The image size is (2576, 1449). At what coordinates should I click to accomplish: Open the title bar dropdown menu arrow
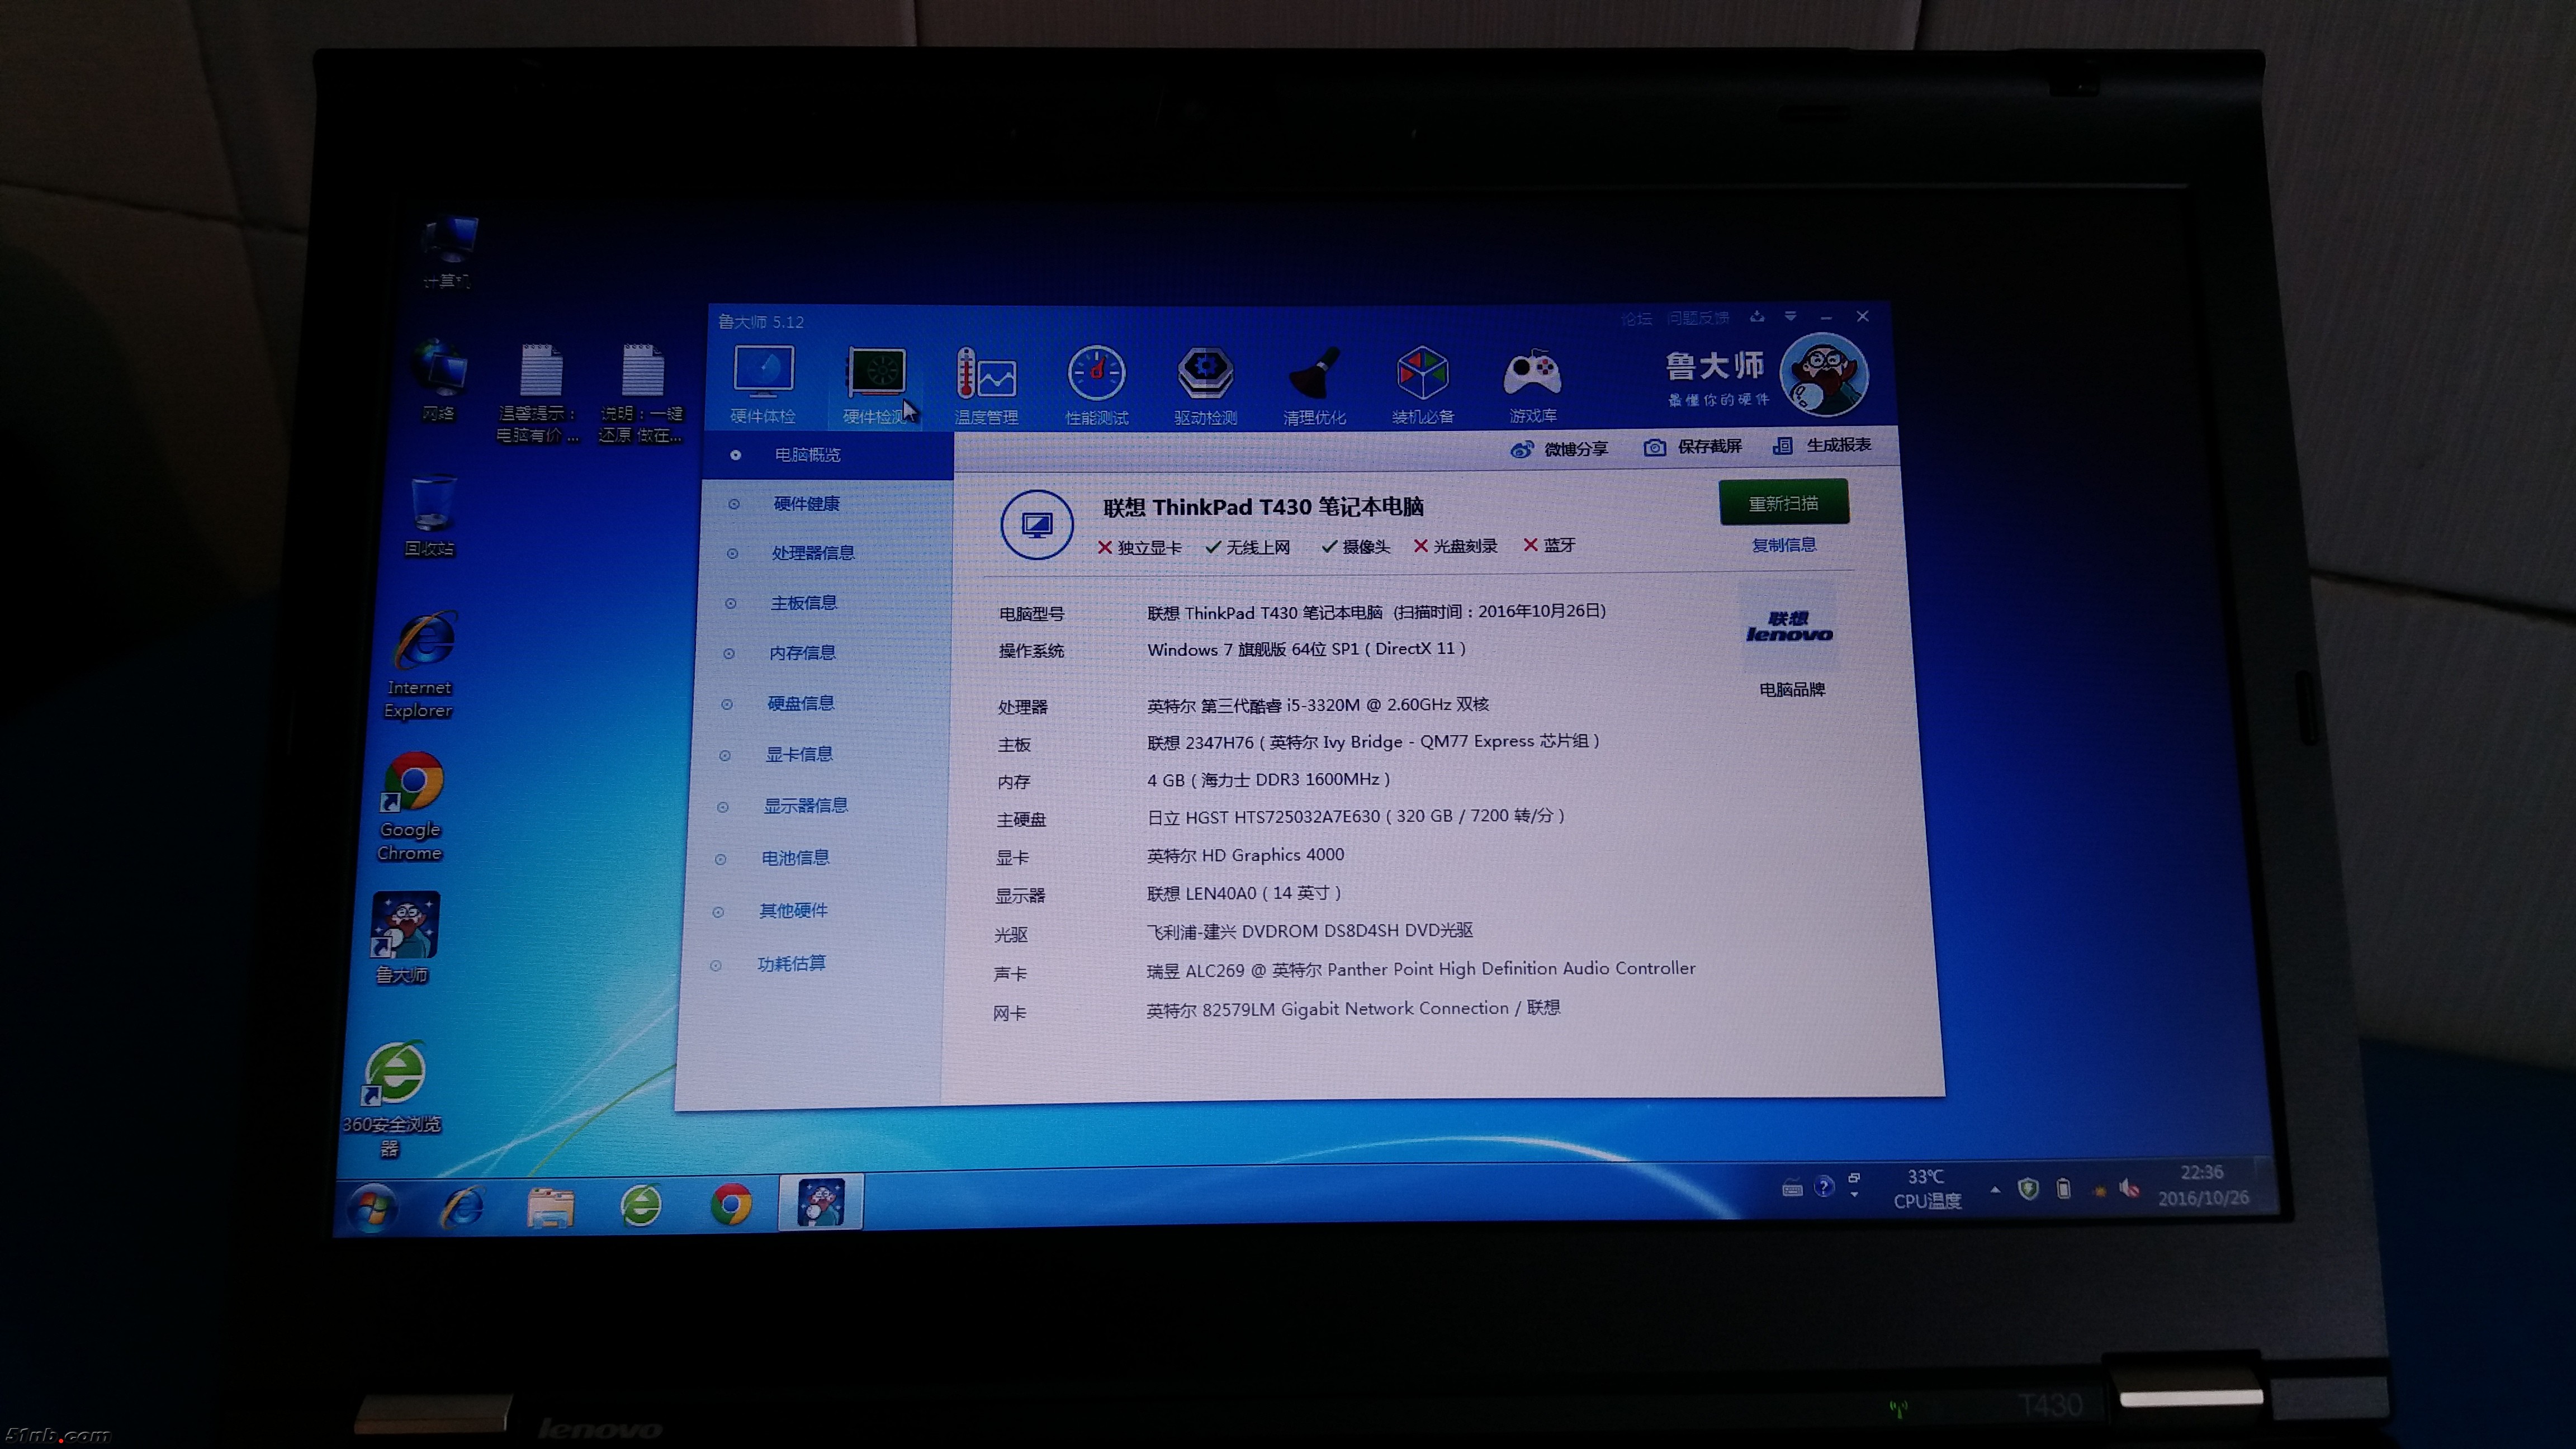pos(1790,317)
